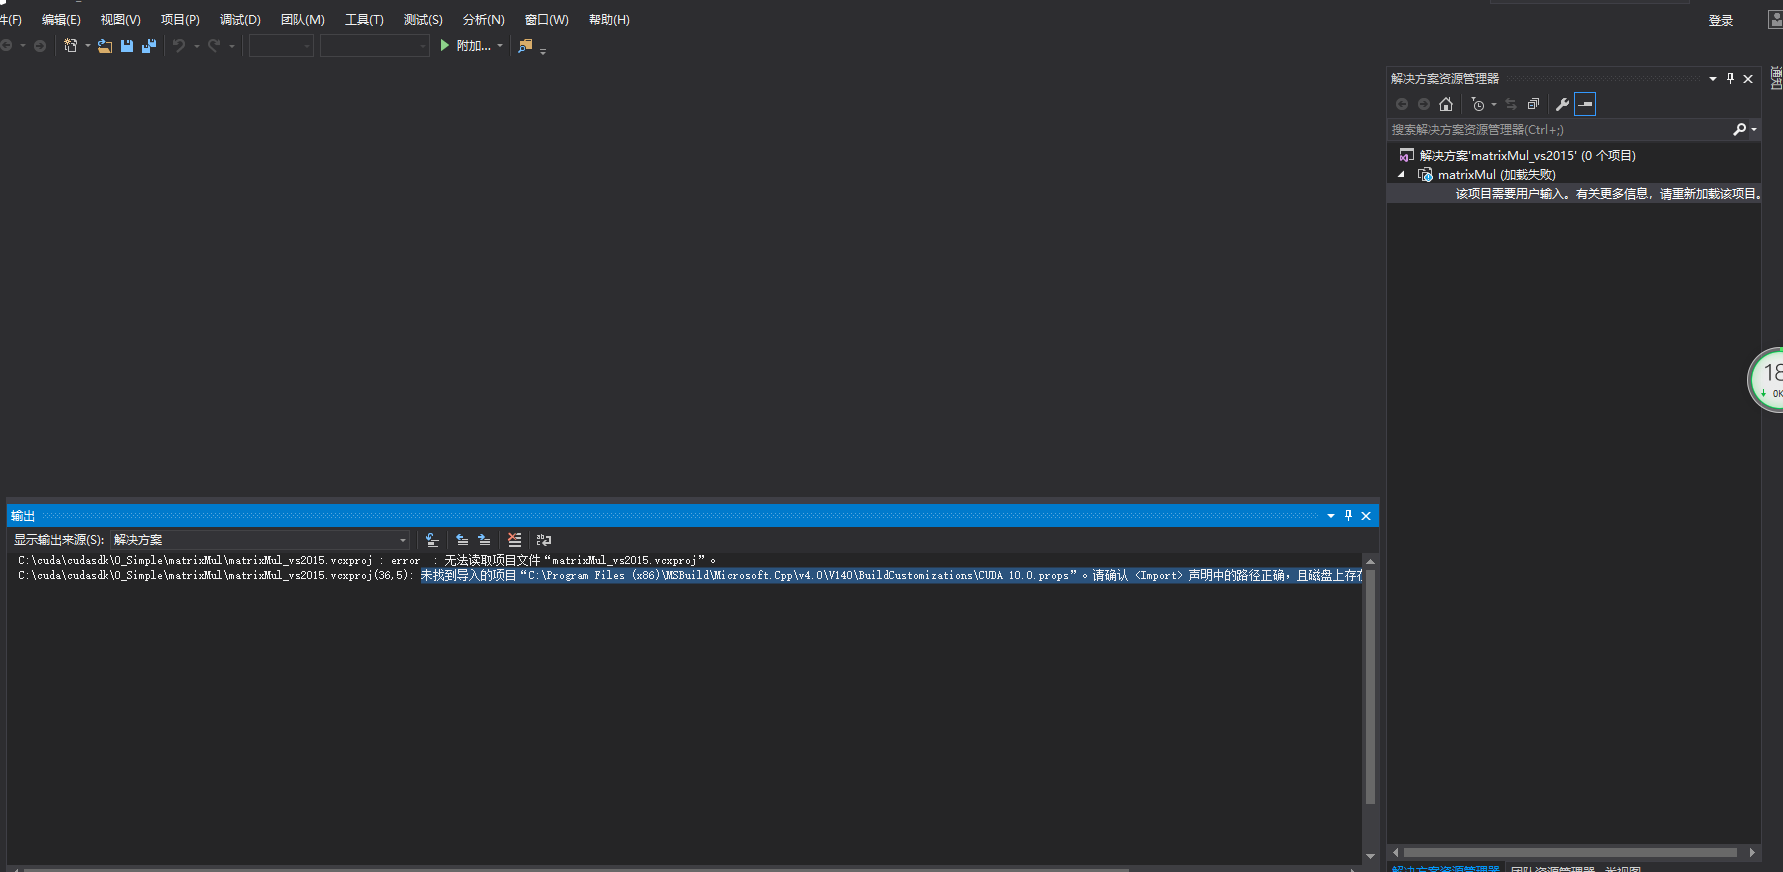This screenshot has width=1783, height=872.
Task: Open the output source dropdown showing 解决方案
Action: pyautogui.click(x=260, y=540)
